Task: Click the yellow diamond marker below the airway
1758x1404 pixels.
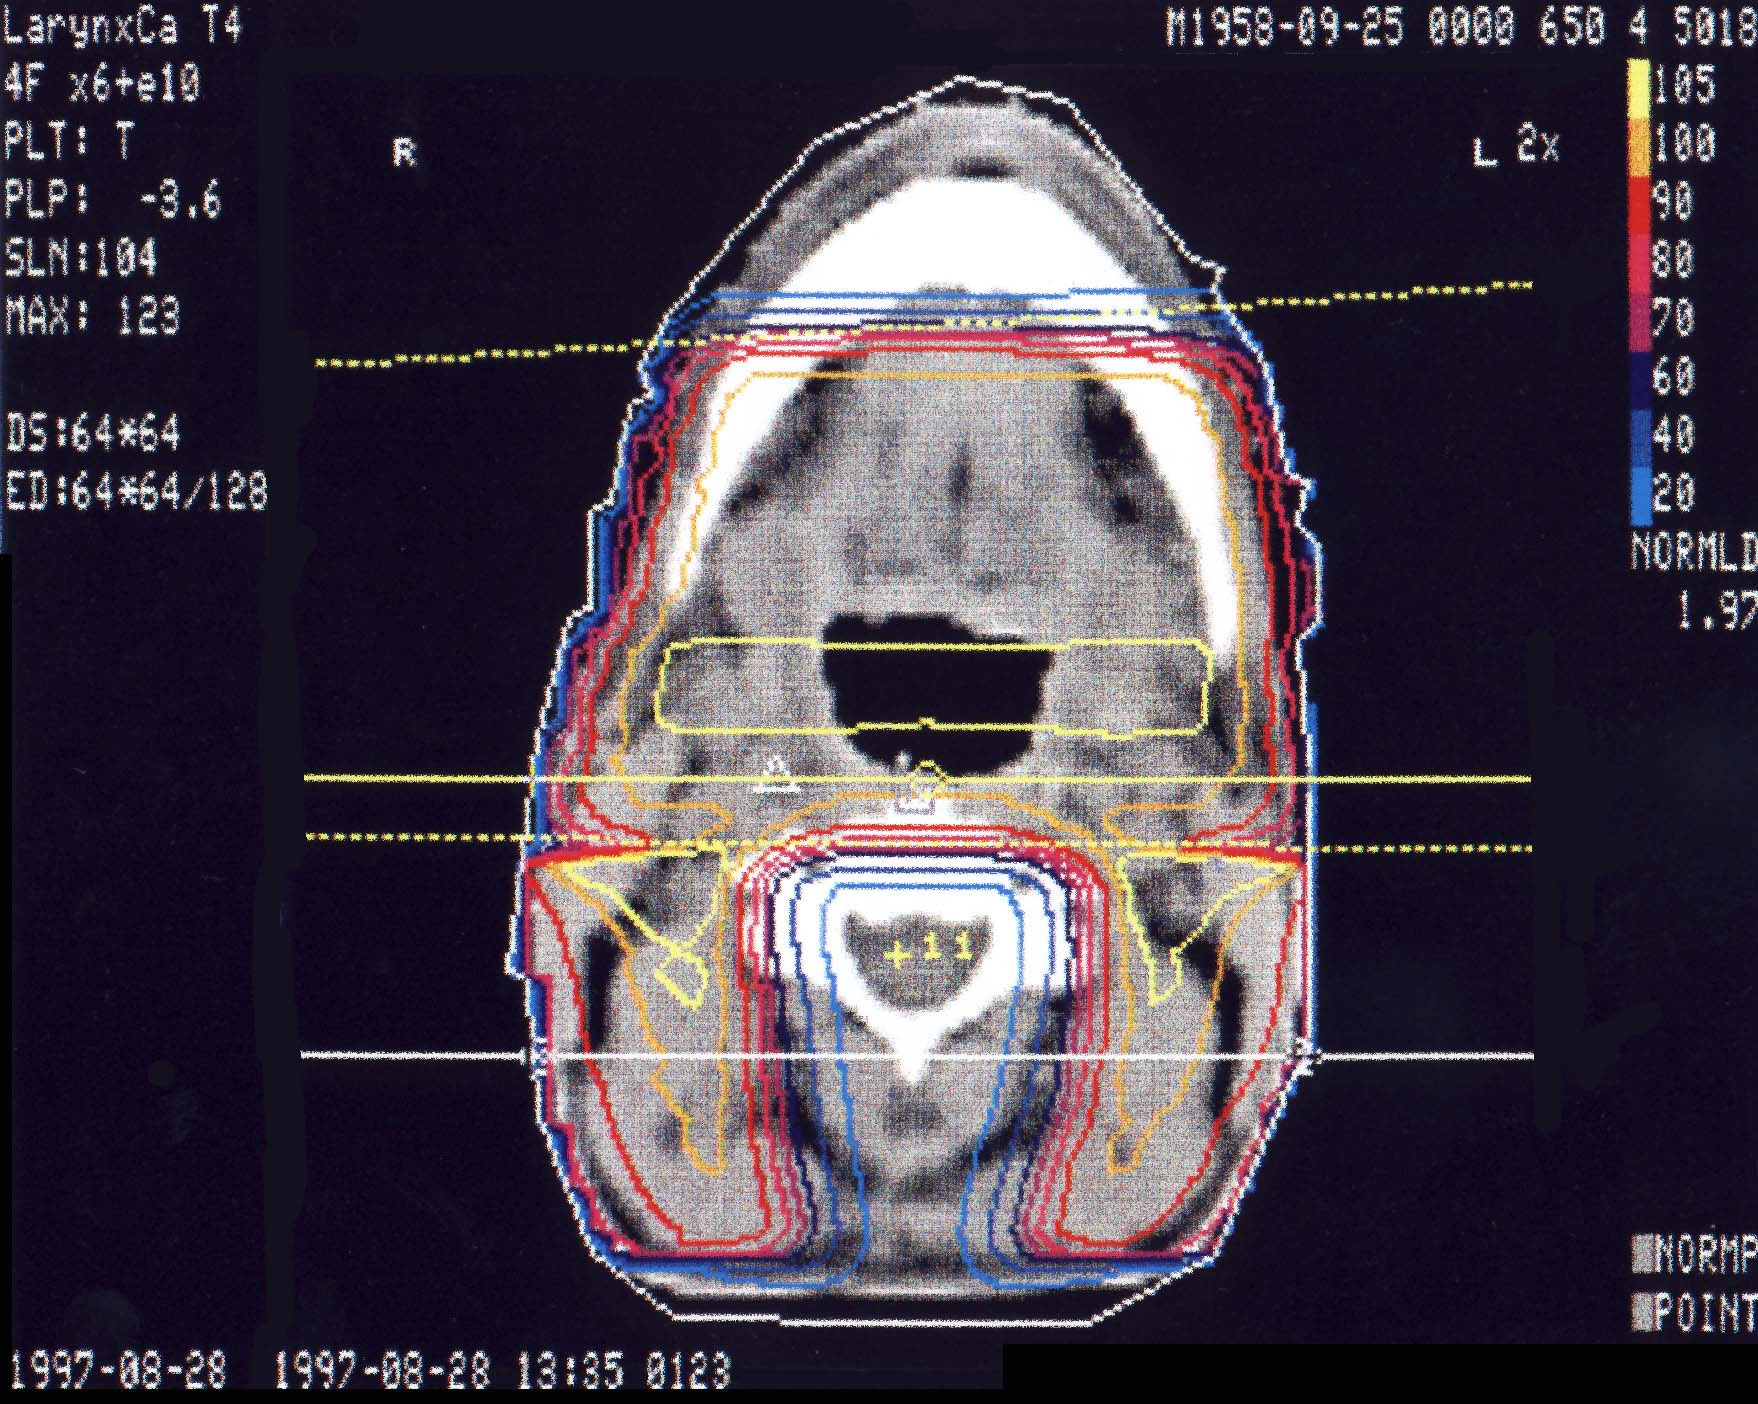Action: 930,775
